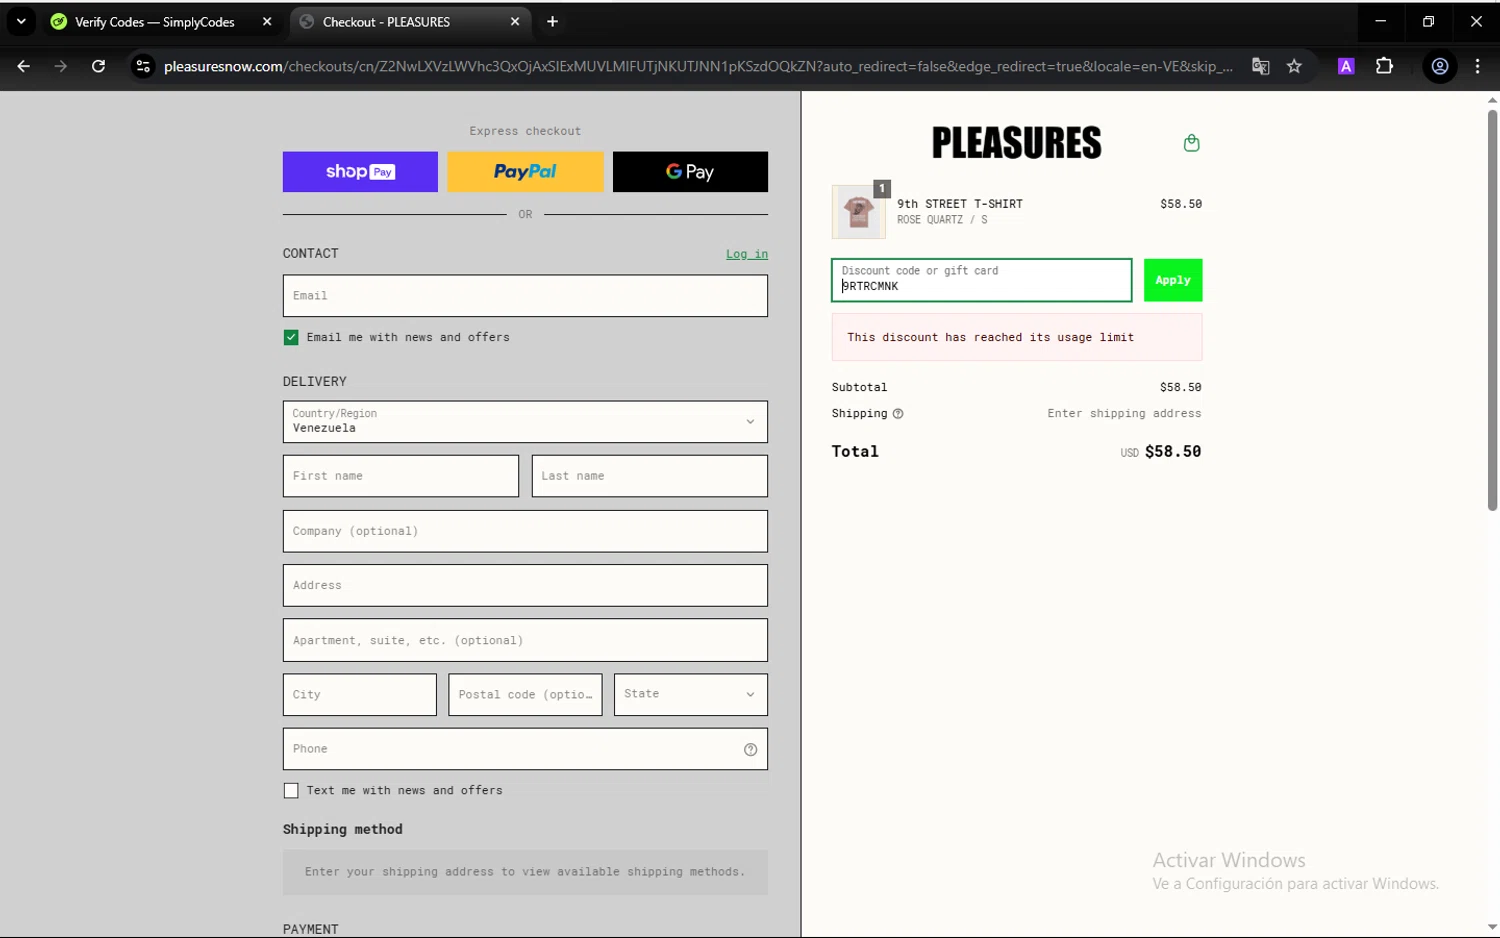Click the discount code or gift card field
This screenshot has width=1500, height=938.
pos(981,280)
